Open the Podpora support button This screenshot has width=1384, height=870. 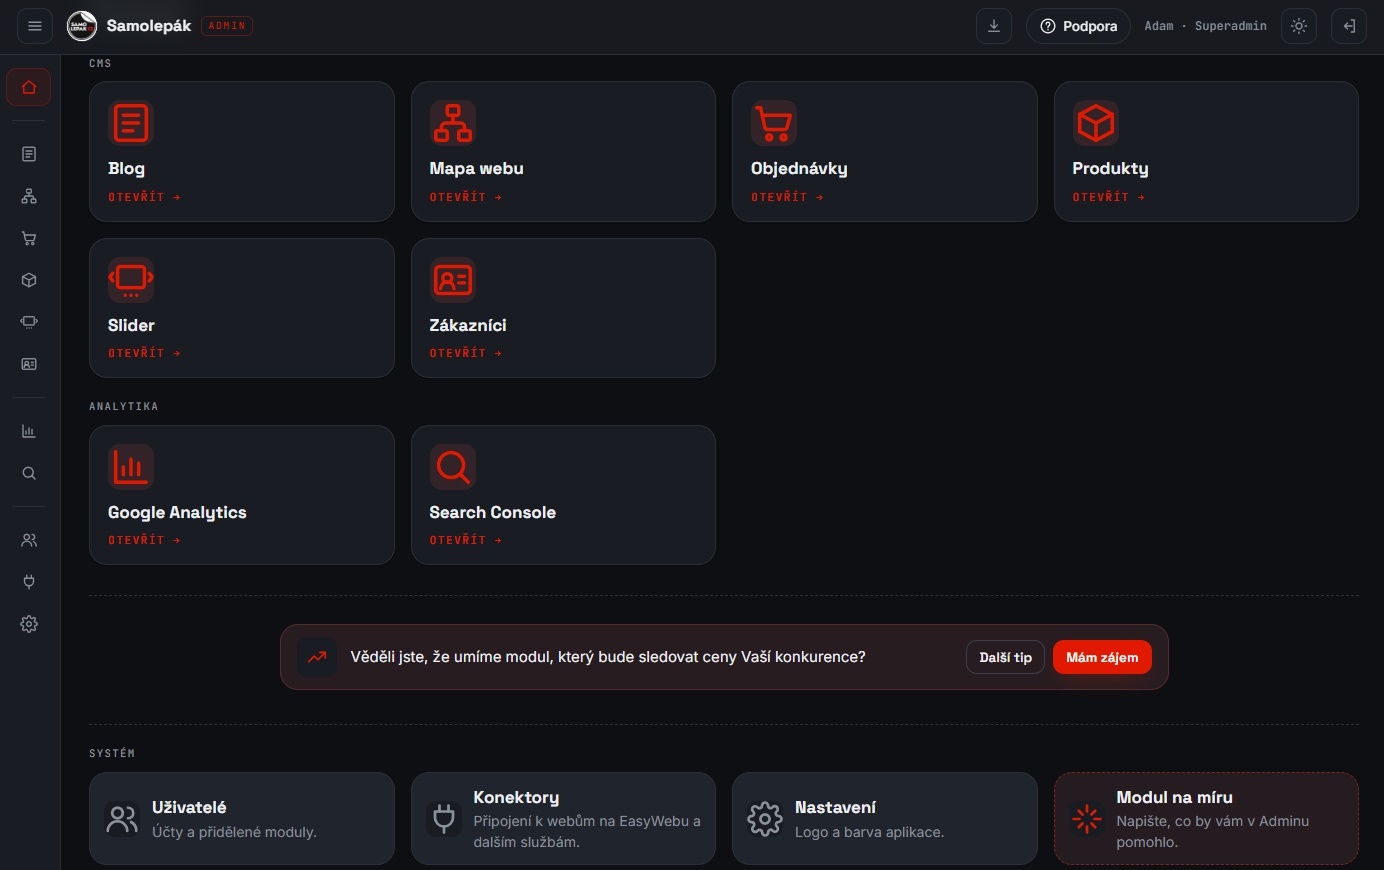tap(1078, 26)
